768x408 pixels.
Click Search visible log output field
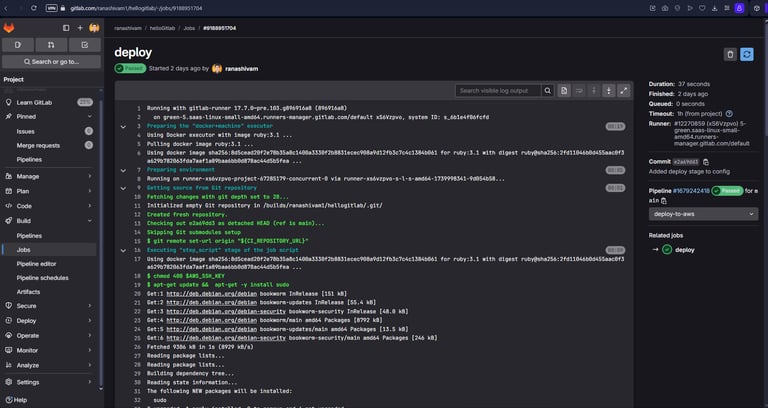coord(498,91)
